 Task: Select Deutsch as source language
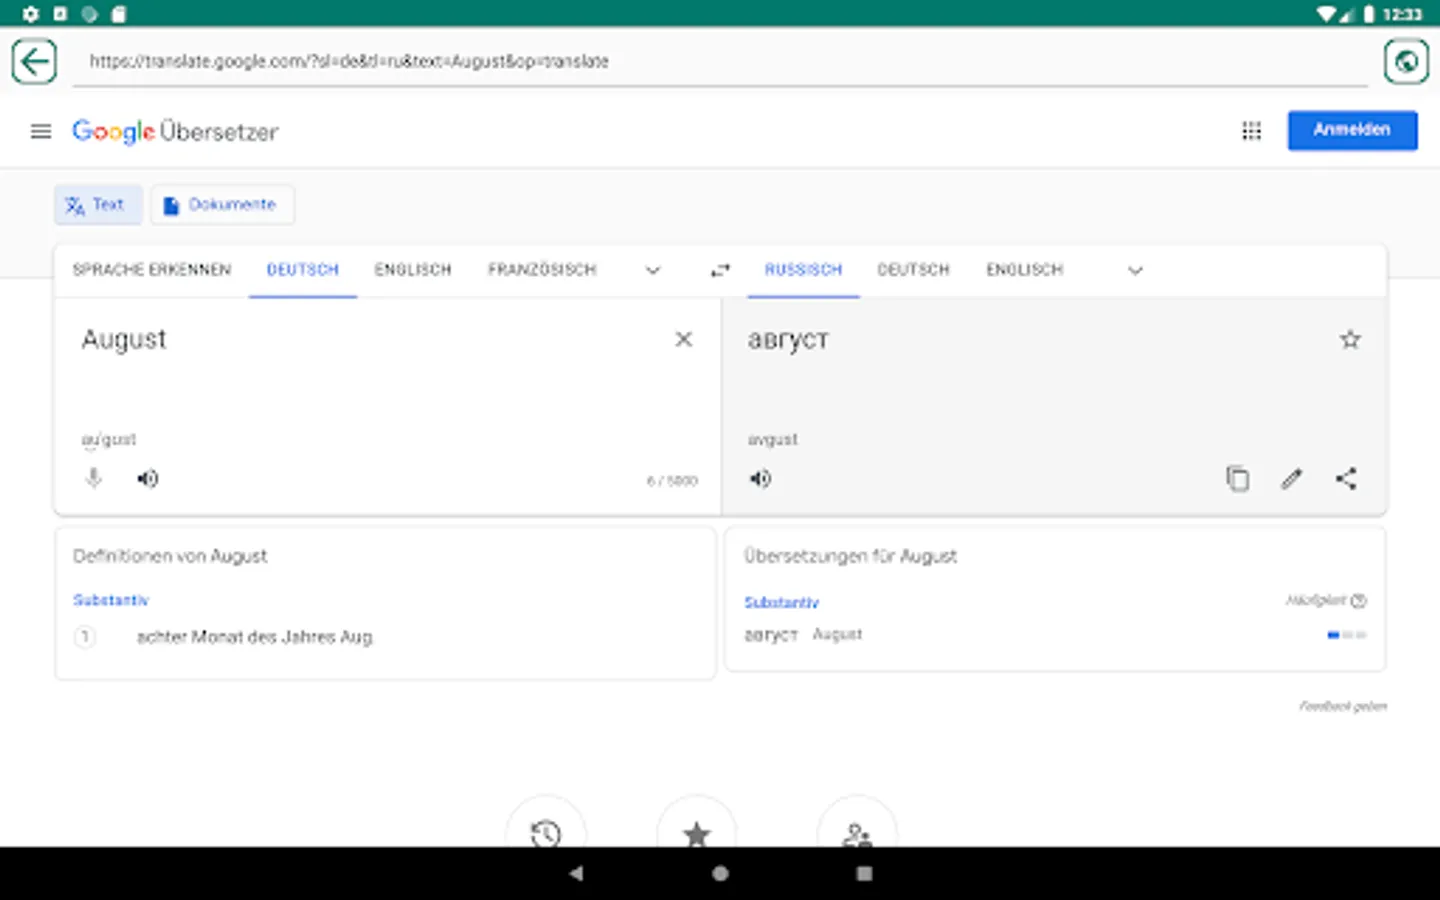coord(303,270)
